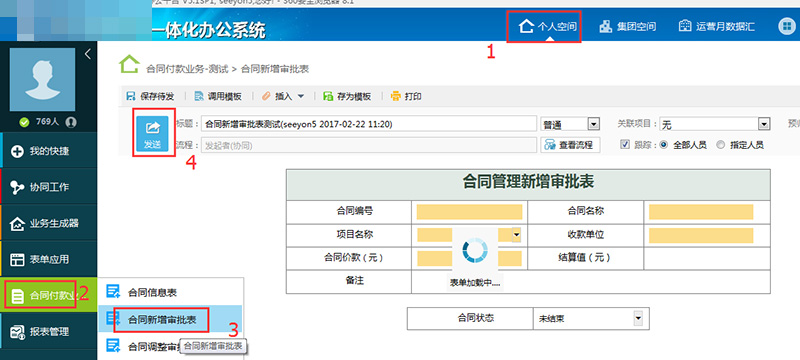This screenshot has height=360, width=800.
Task: Open the 插入 insert dropdown
Action: pyautogui.click(x=283, y=96)
